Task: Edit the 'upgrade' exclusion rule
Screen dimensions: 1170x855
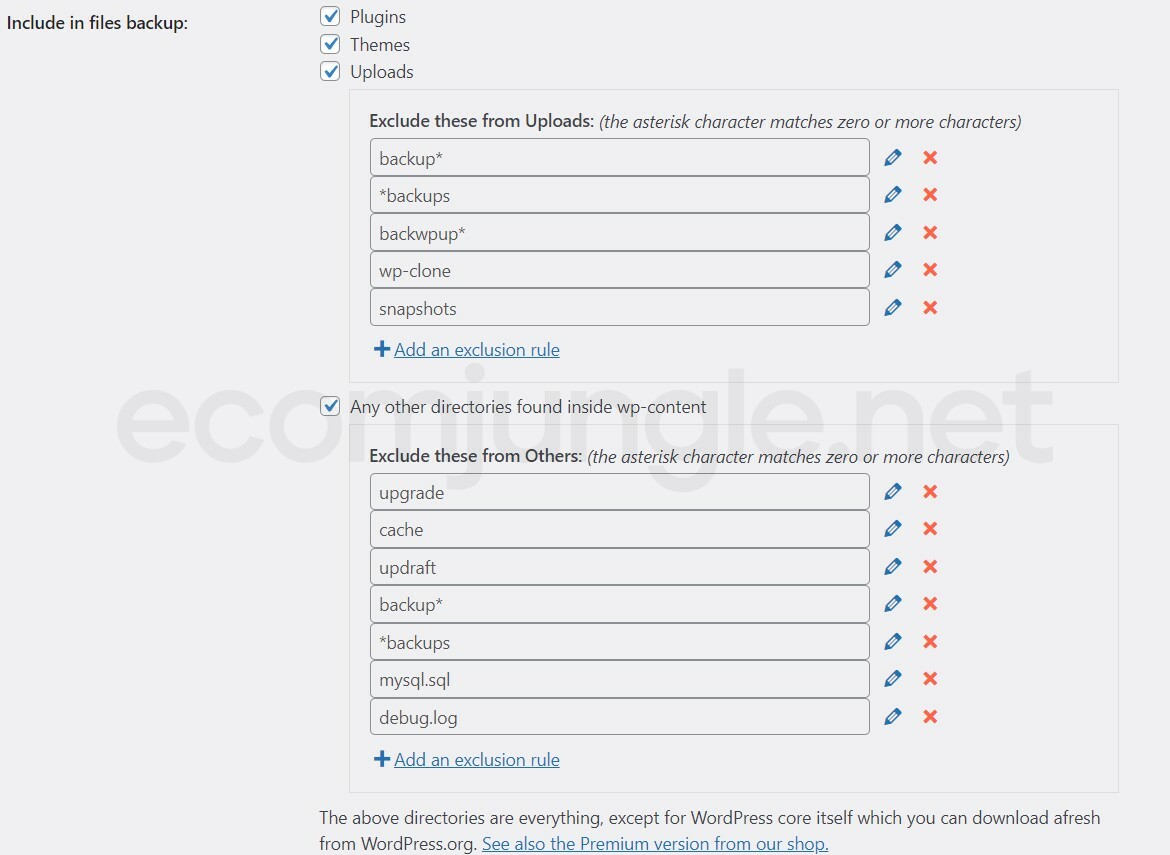Action: coord(893,491)
